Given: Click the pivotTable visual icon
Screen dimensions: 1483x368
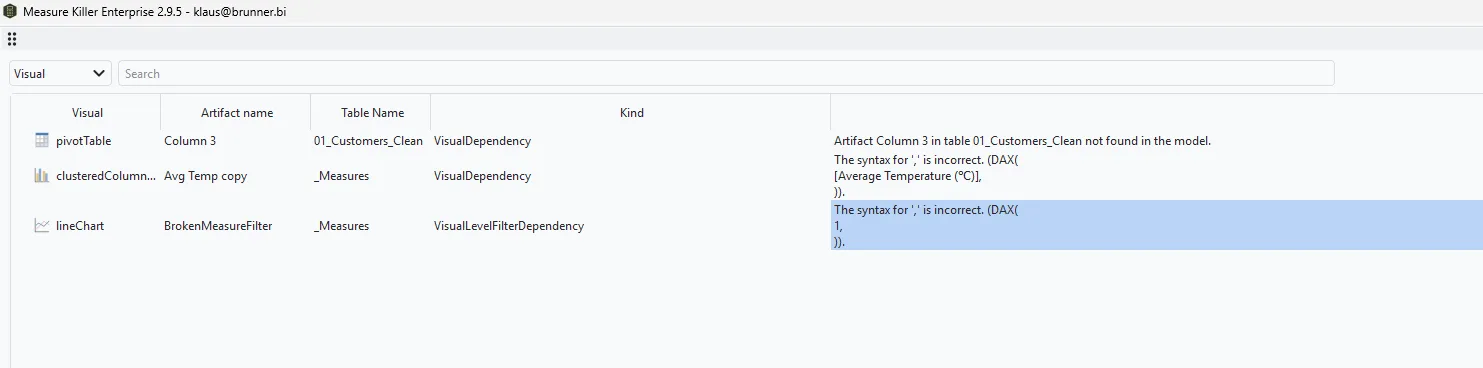Looking at the screenshot, I should click(x=42, y=141).
